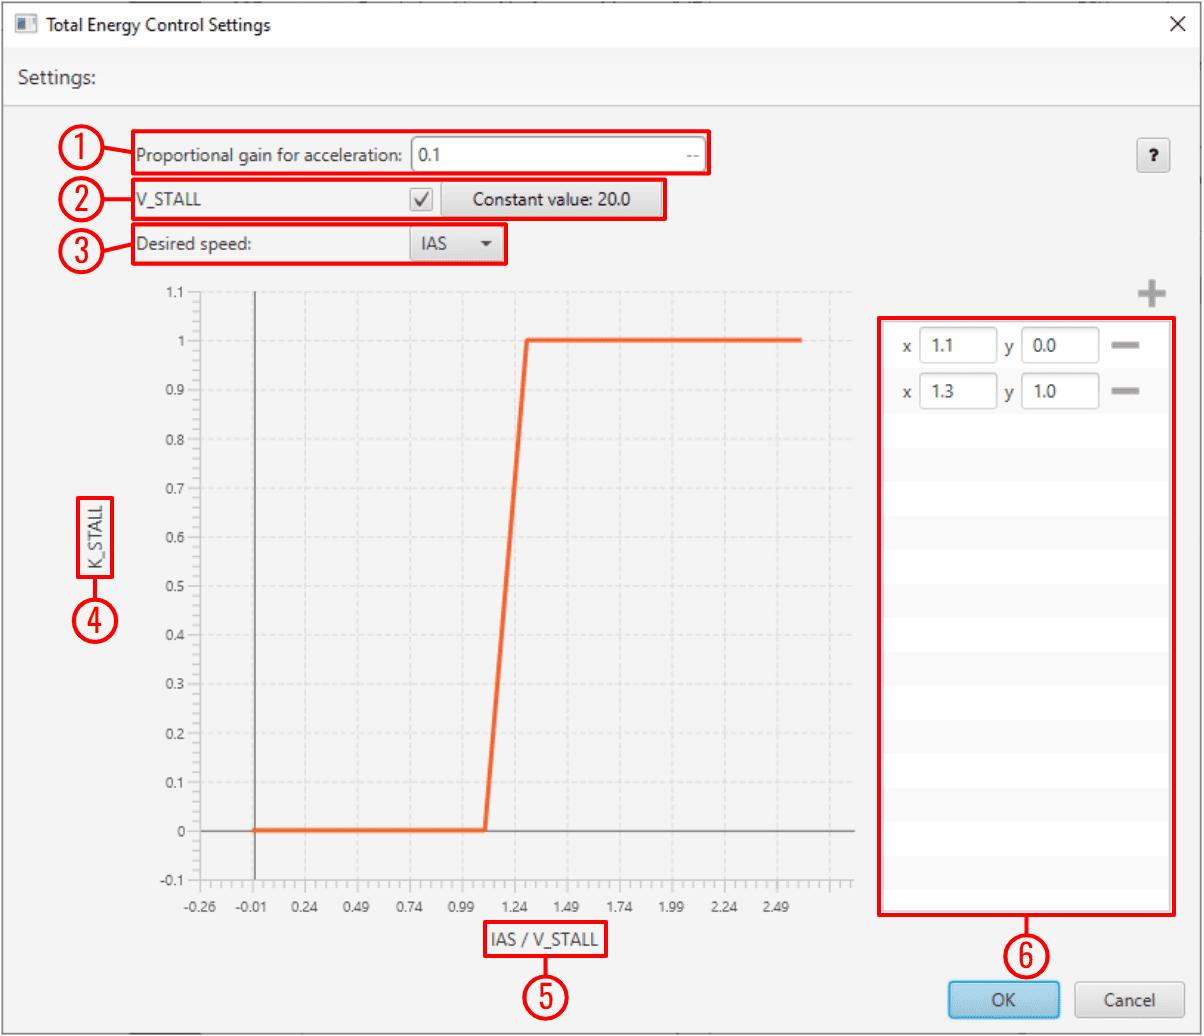Remove the point row with x 1.3
1204x1036 pixels.
pos(1125,391)
